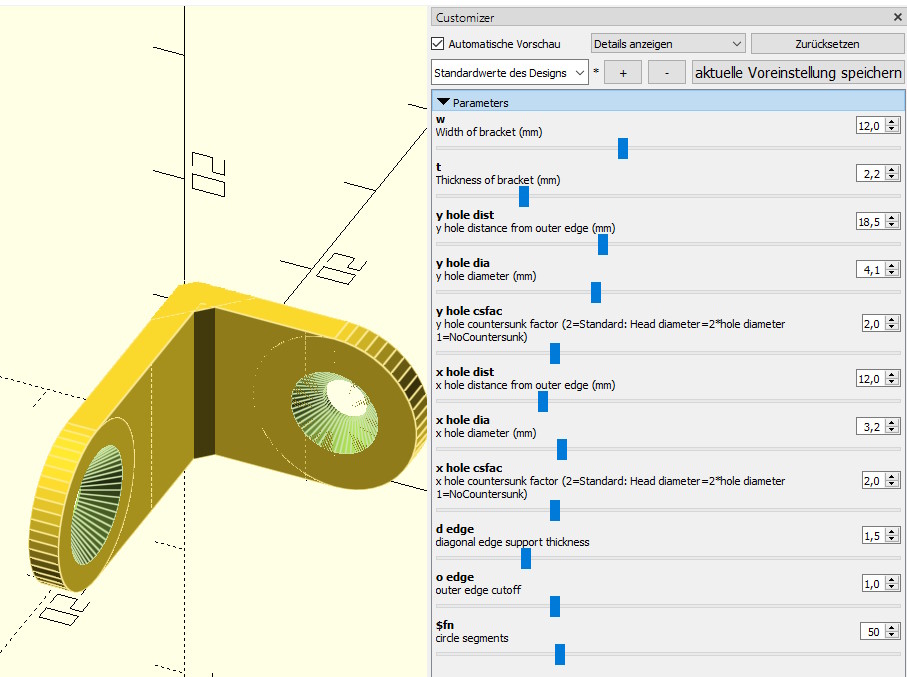This screenshot has height=677, width=907.
Task: Collapse the Parameters section triangle
Action: pos(444,102)
